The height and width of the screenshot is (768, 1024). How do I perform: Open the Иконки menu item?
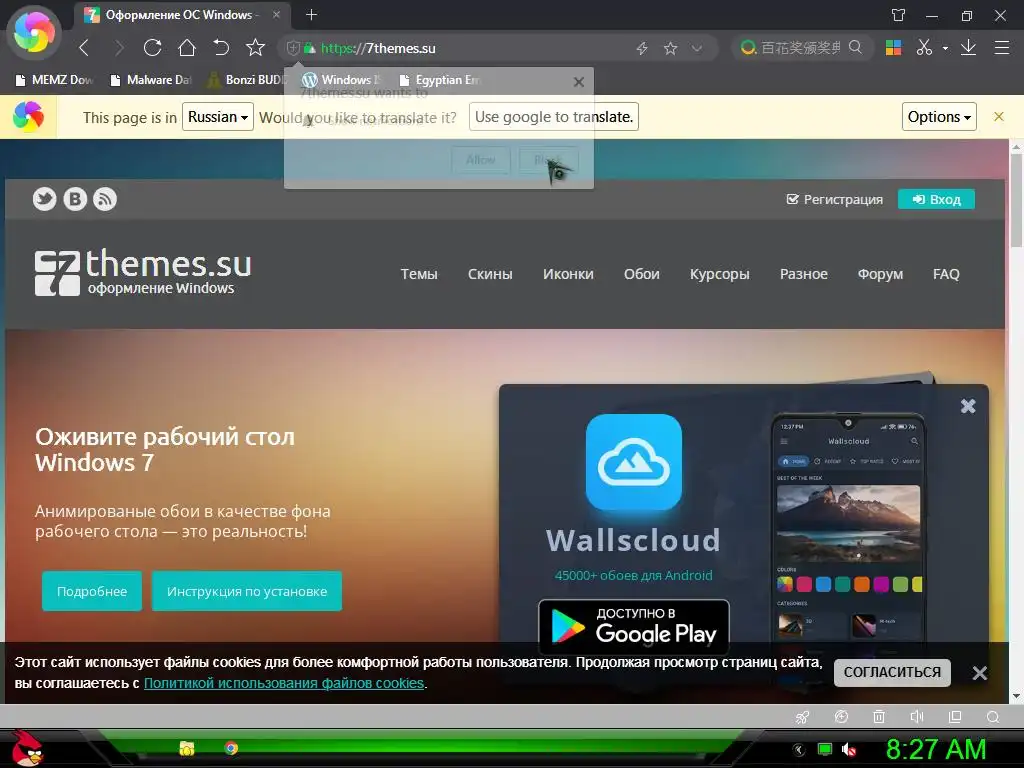pyautogui.click(x=568, y=274)
